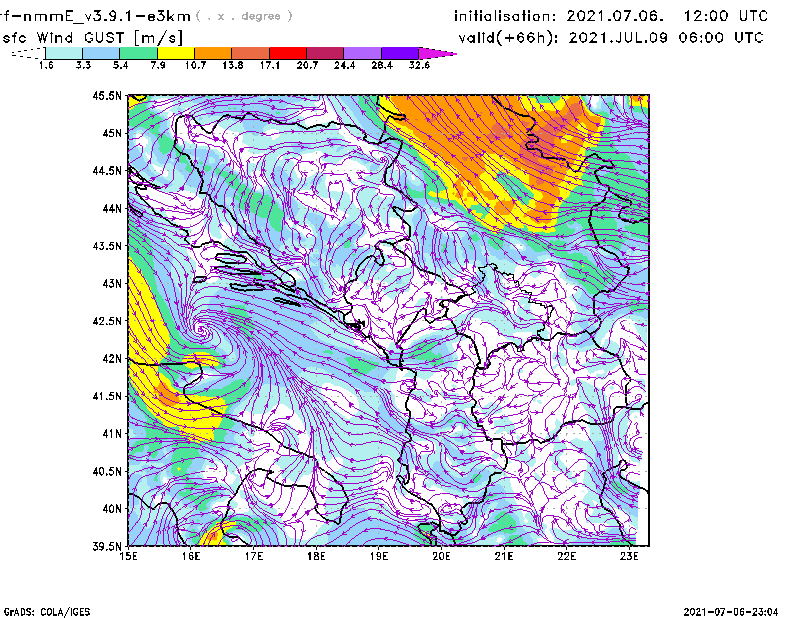Click the 39.5N latitude label
The height and width of the screenshot is (618, 800).
[107, 546]
